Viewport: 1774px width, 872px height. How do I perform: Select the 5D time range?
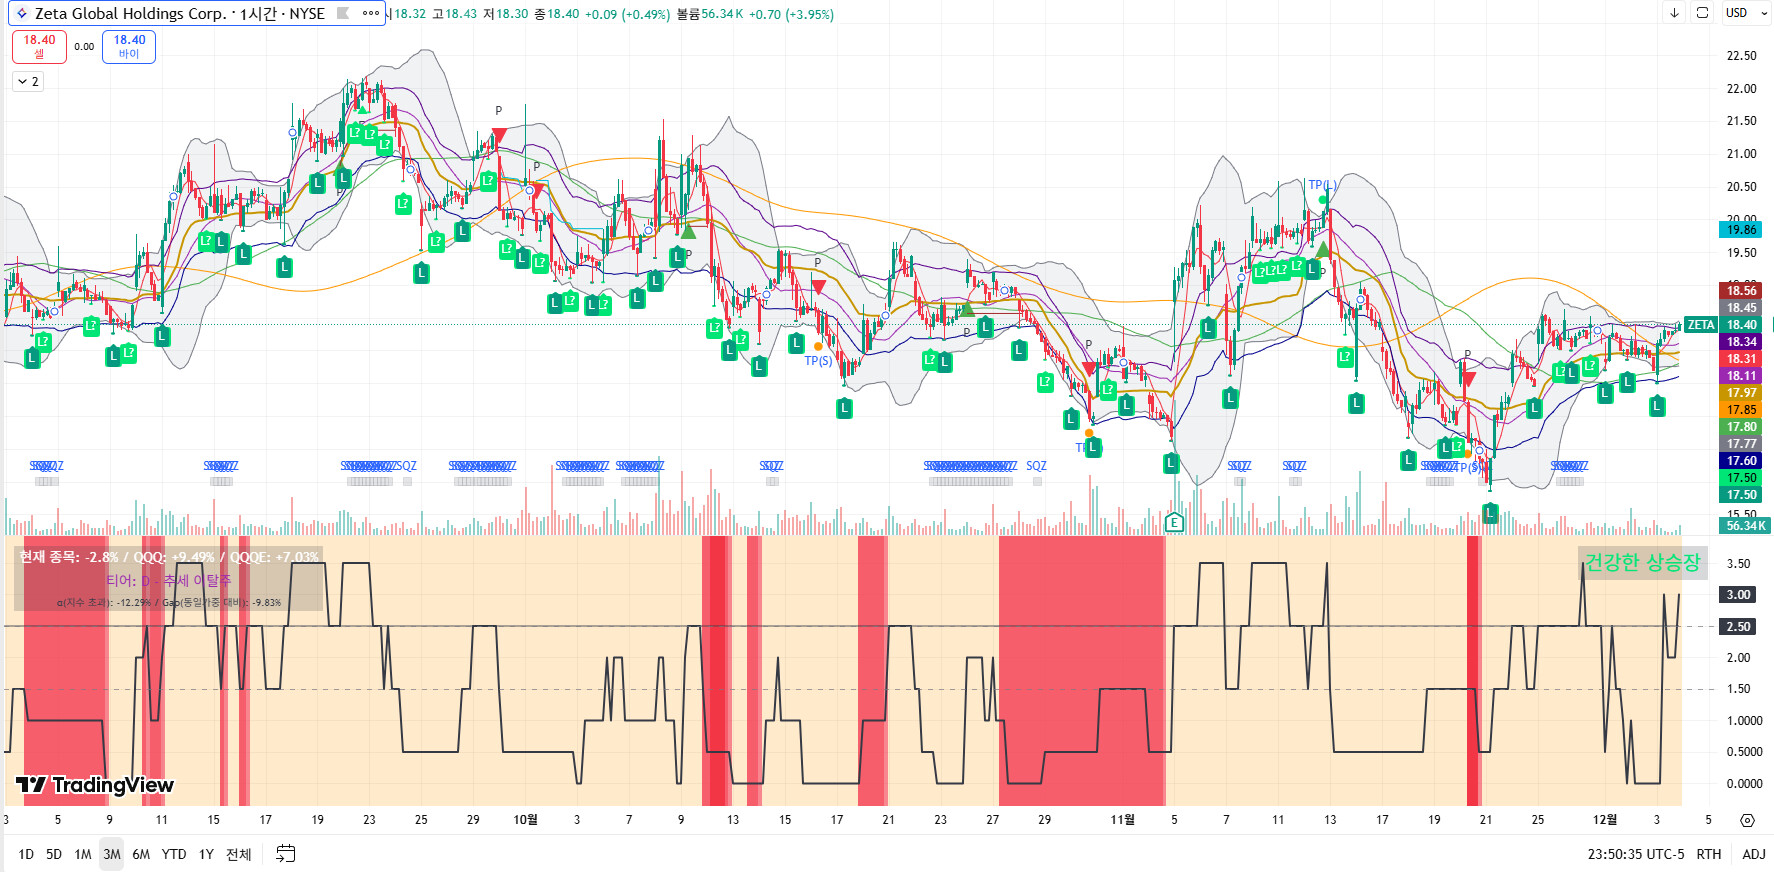pos(54,854)
